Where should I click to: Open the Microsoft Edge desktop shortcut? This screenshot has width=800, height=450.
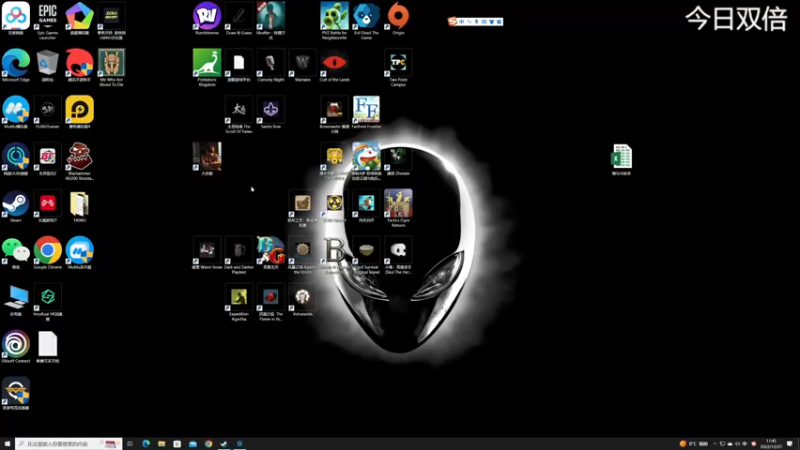pyautogui.click(x=16, y=65)
